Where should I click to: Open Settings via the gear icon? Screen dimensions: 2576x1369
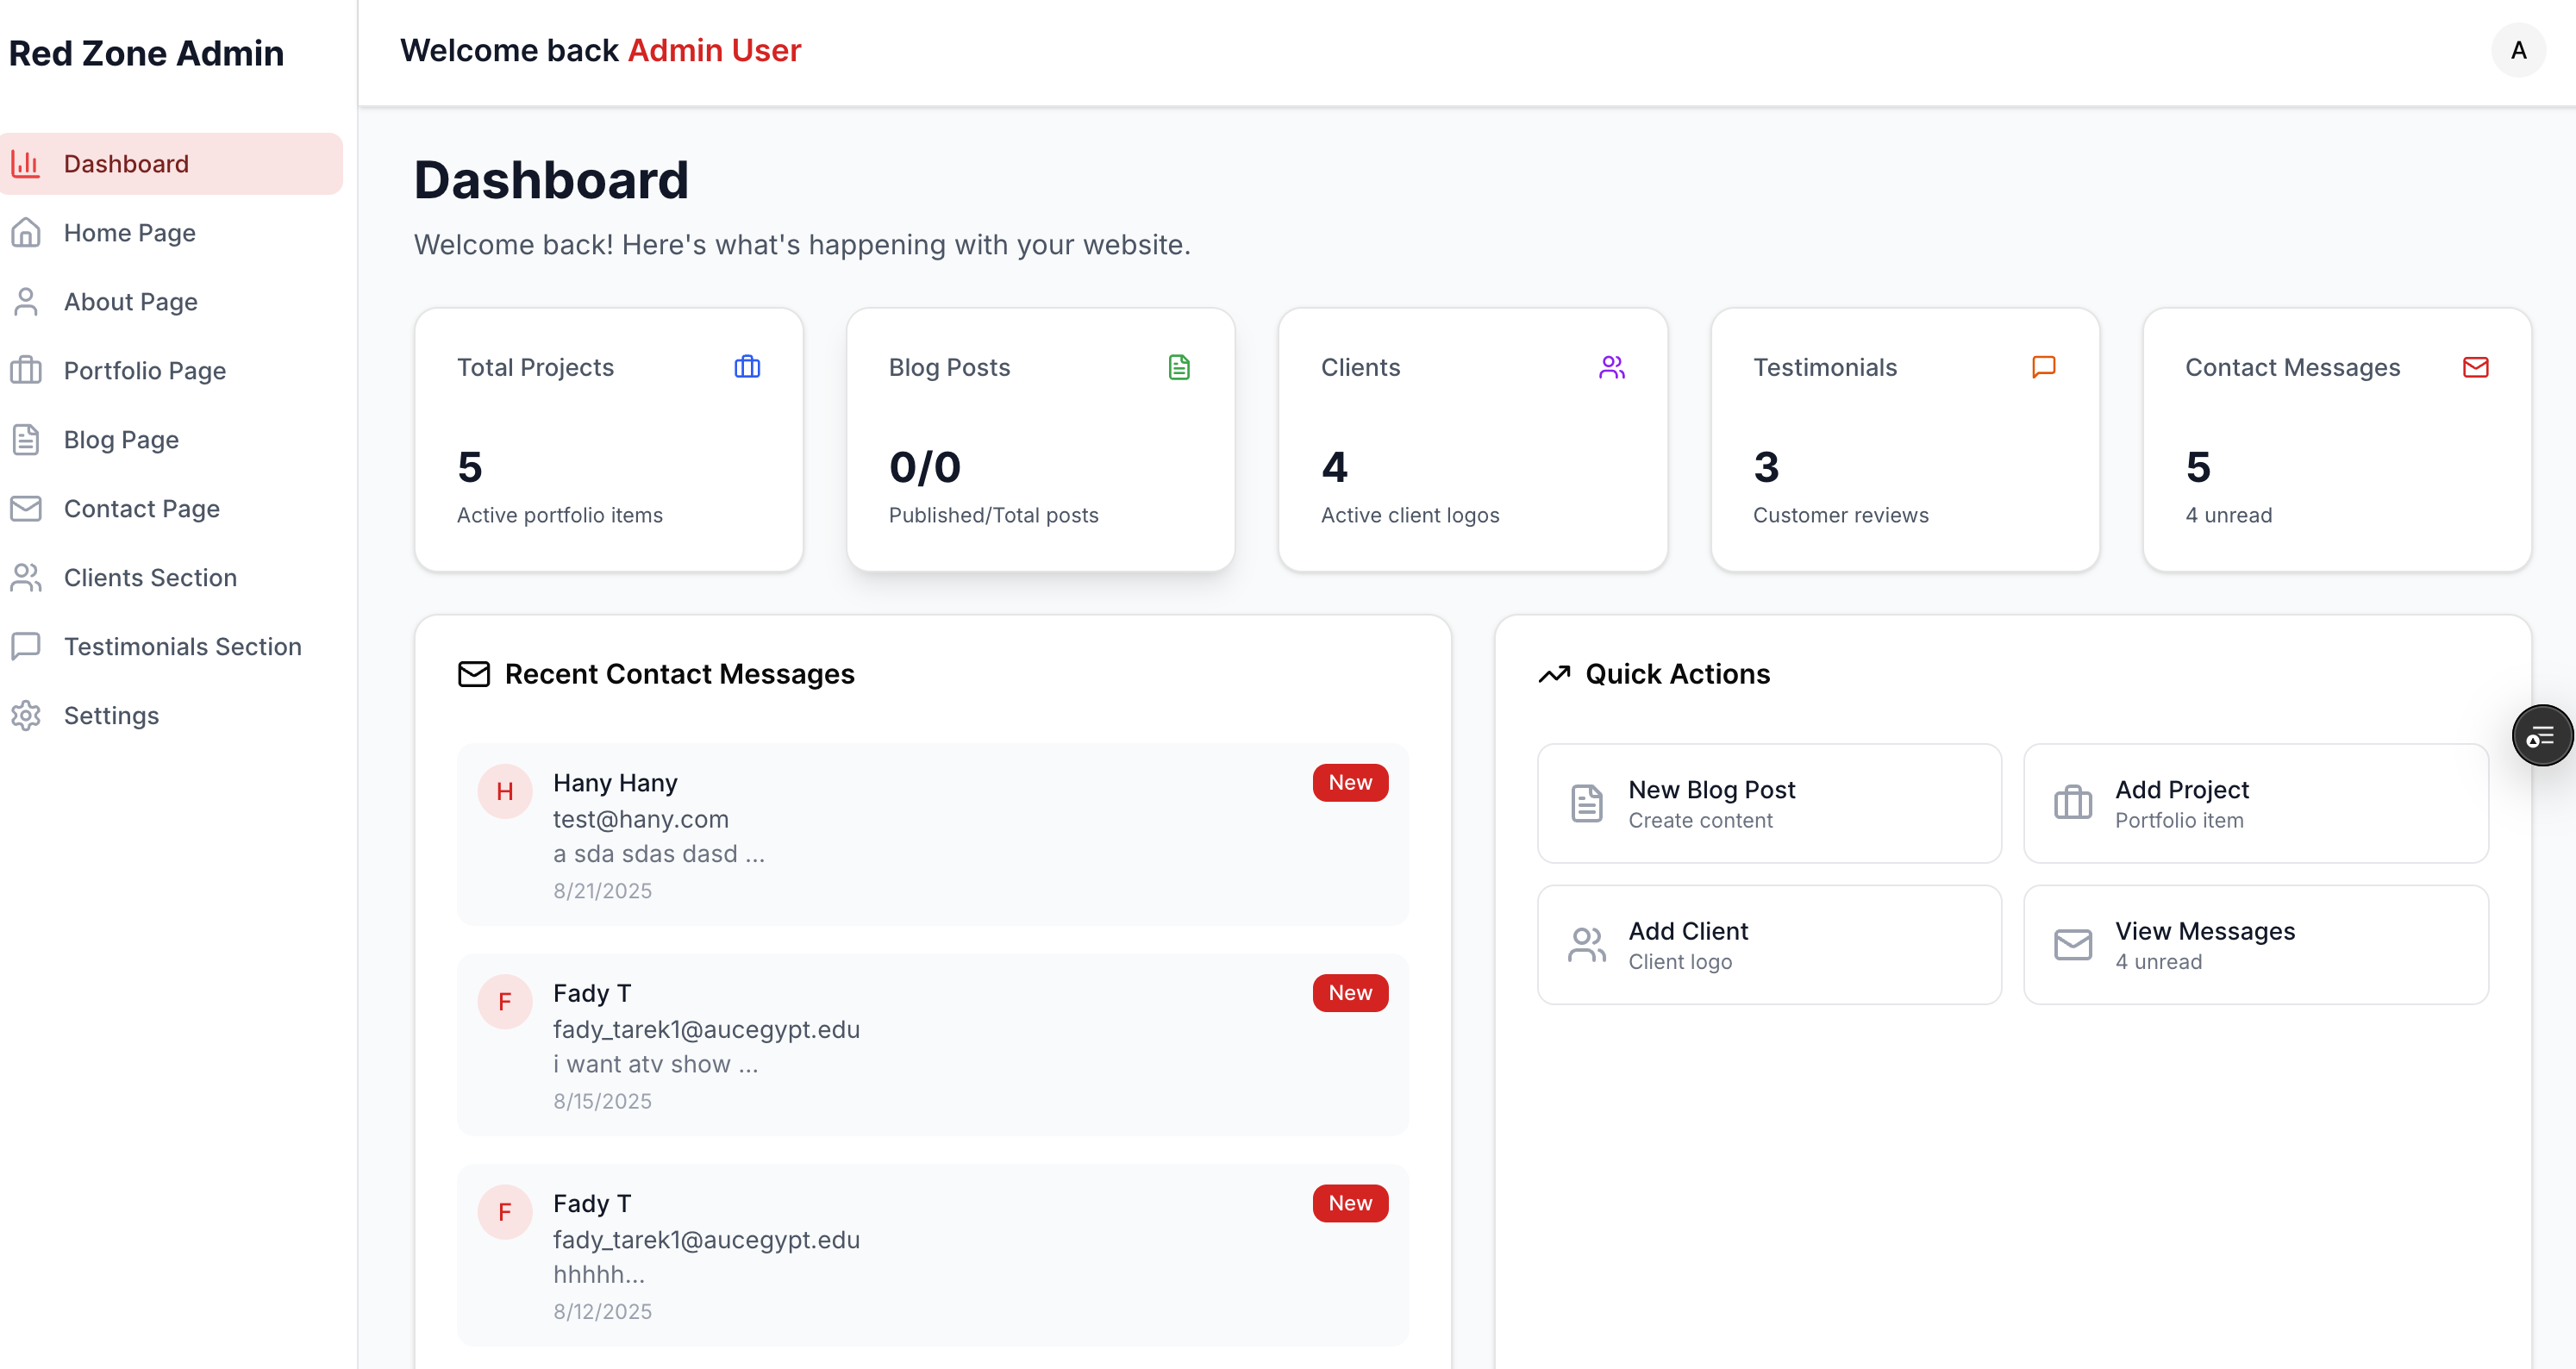pyautogui.click(x=26, y=715)
